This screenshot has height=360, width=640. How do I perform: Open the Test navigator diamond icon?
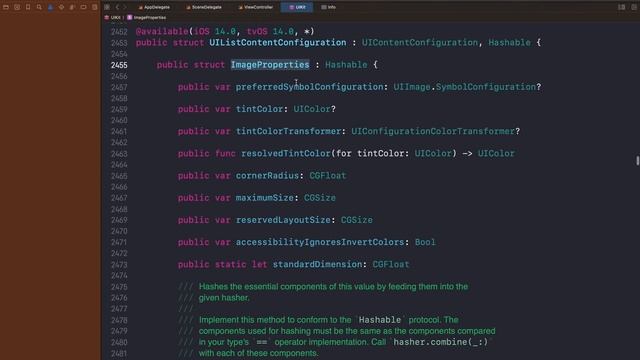(x=61, y=7)
